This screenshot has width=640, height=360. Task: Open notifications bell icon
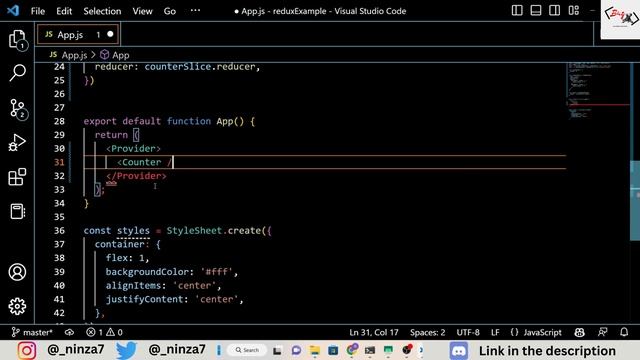click(x=624, y=332)
